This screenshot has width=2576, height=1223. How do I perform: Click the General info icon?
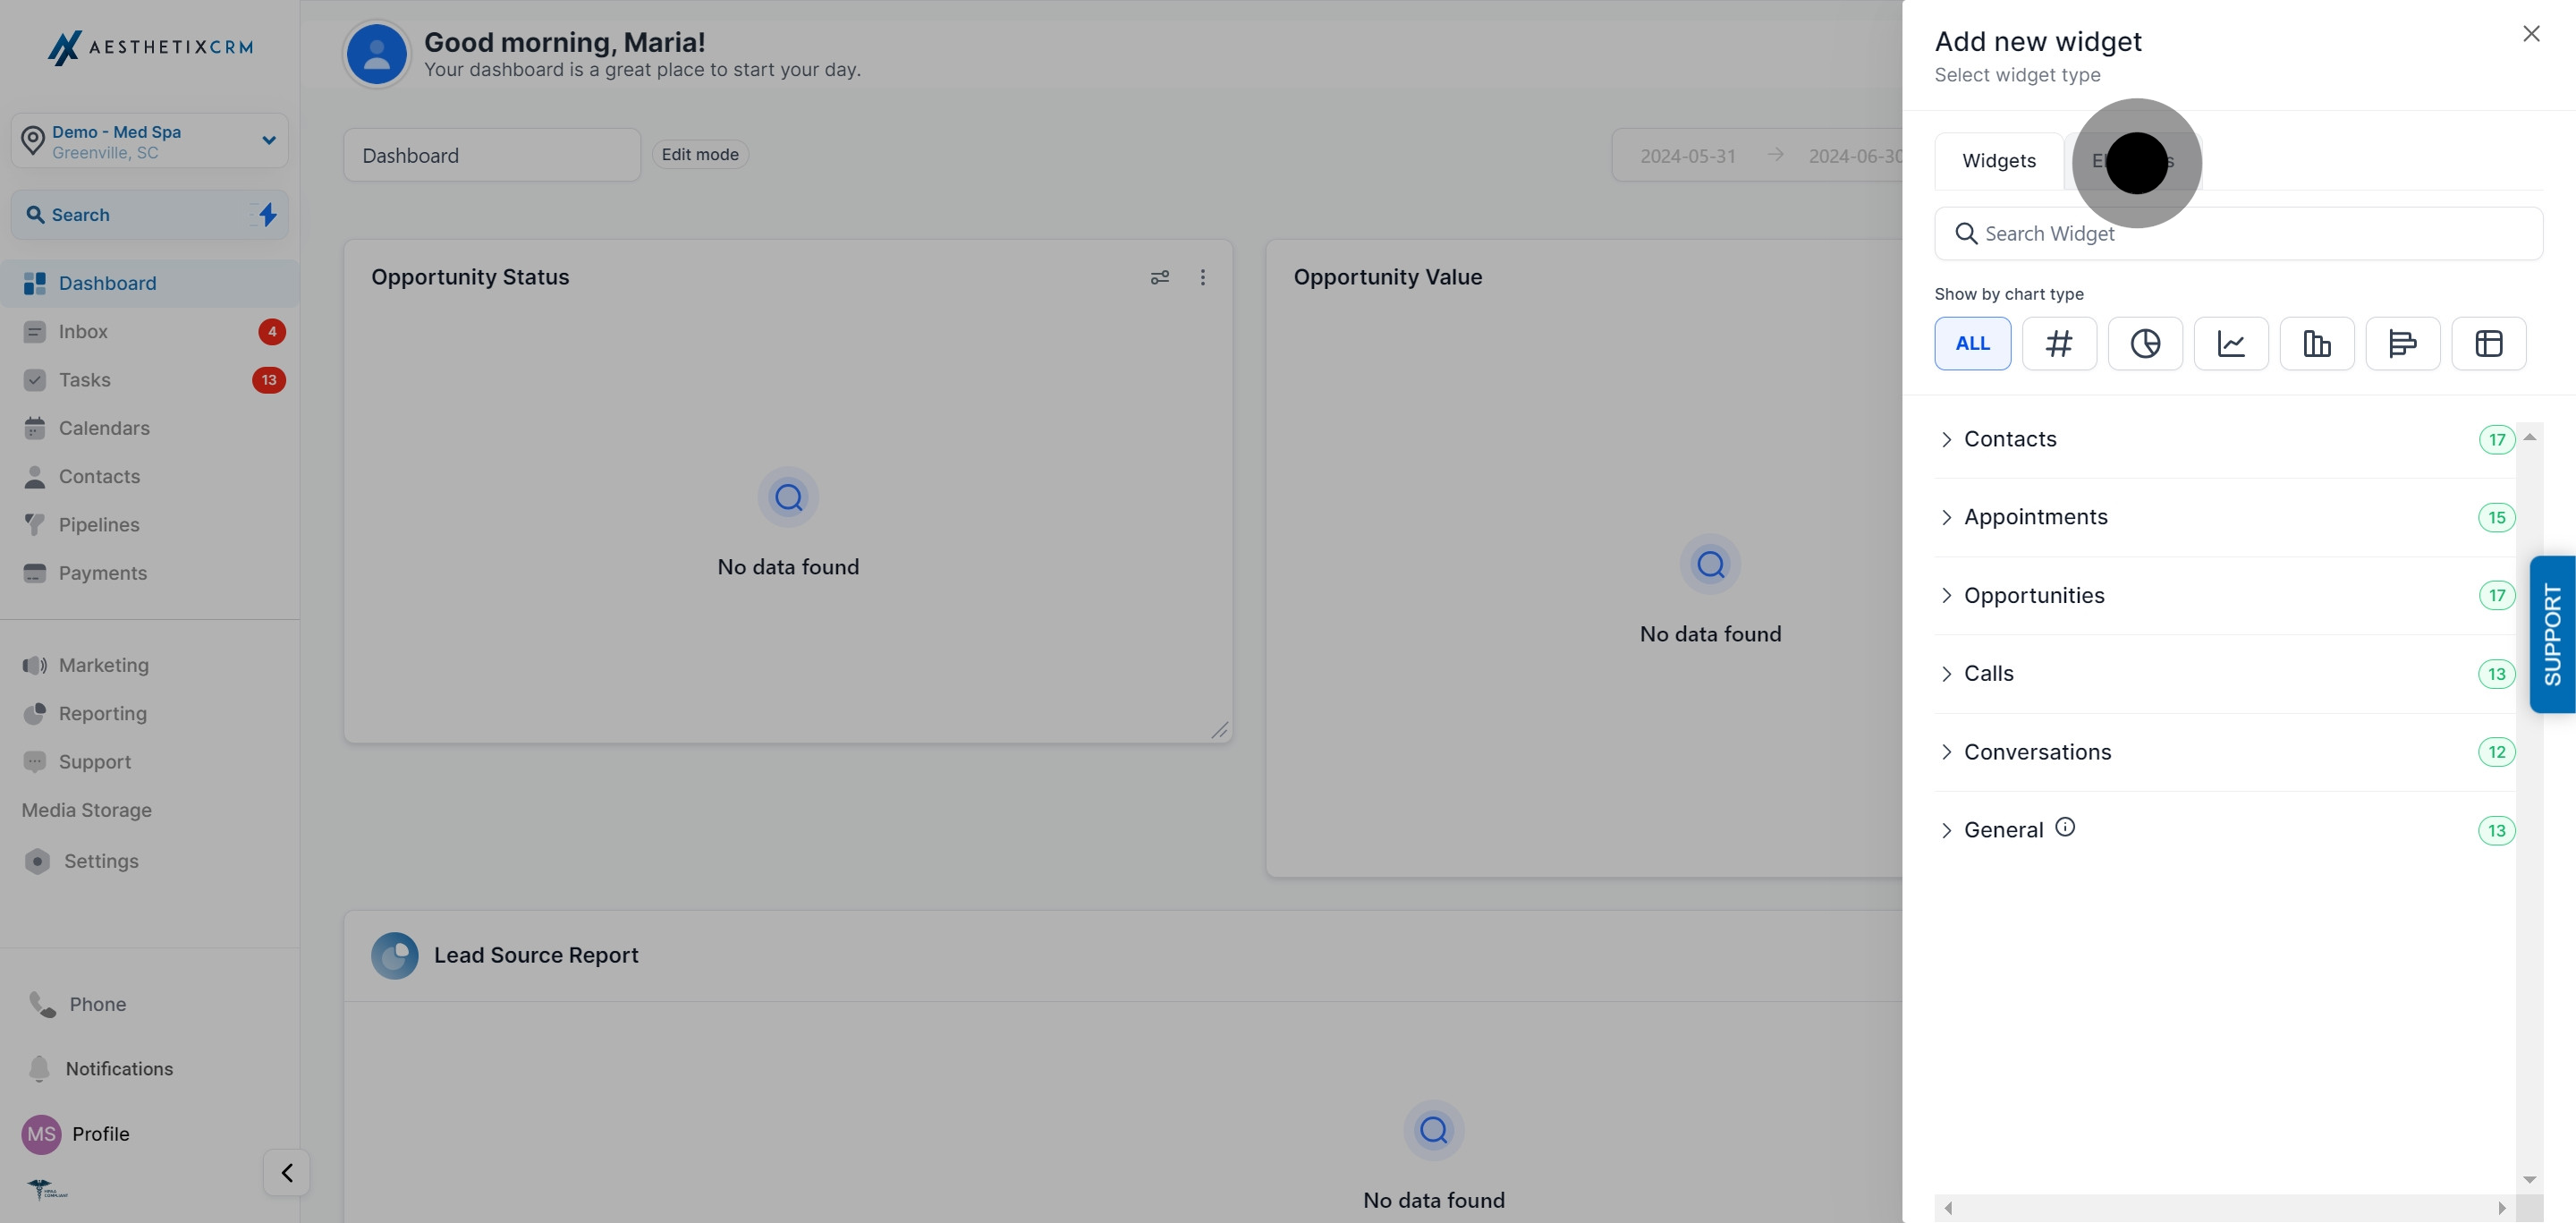(x=2065, y=827)
